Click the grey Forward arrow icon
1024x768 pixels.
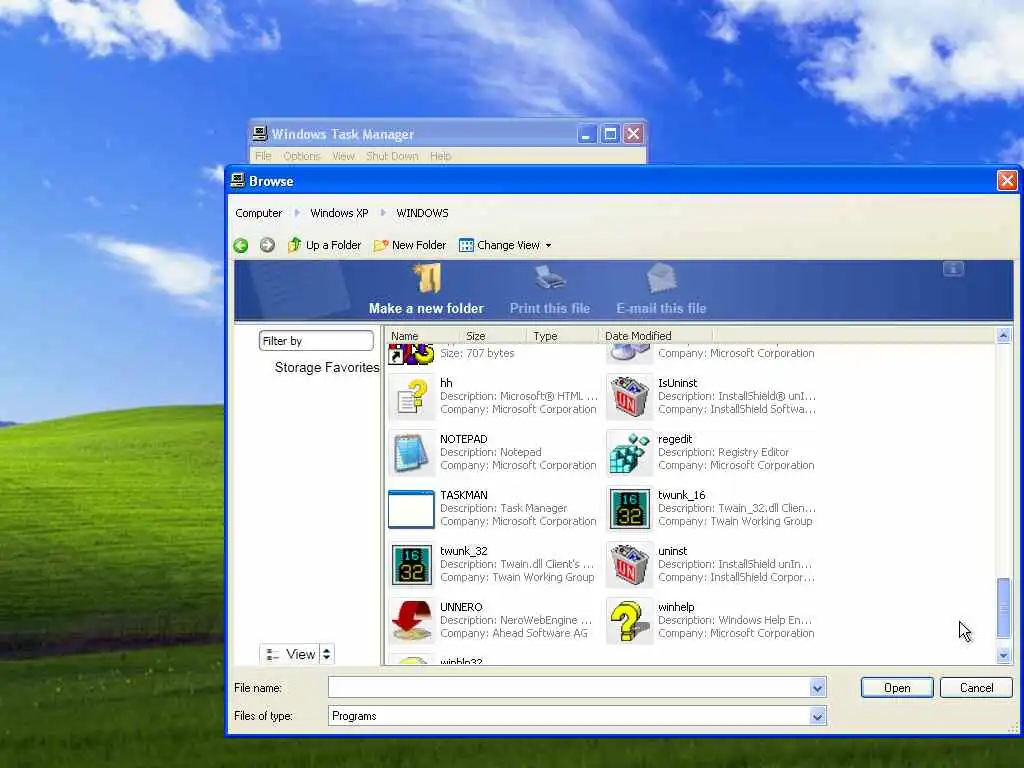(267, 245)
